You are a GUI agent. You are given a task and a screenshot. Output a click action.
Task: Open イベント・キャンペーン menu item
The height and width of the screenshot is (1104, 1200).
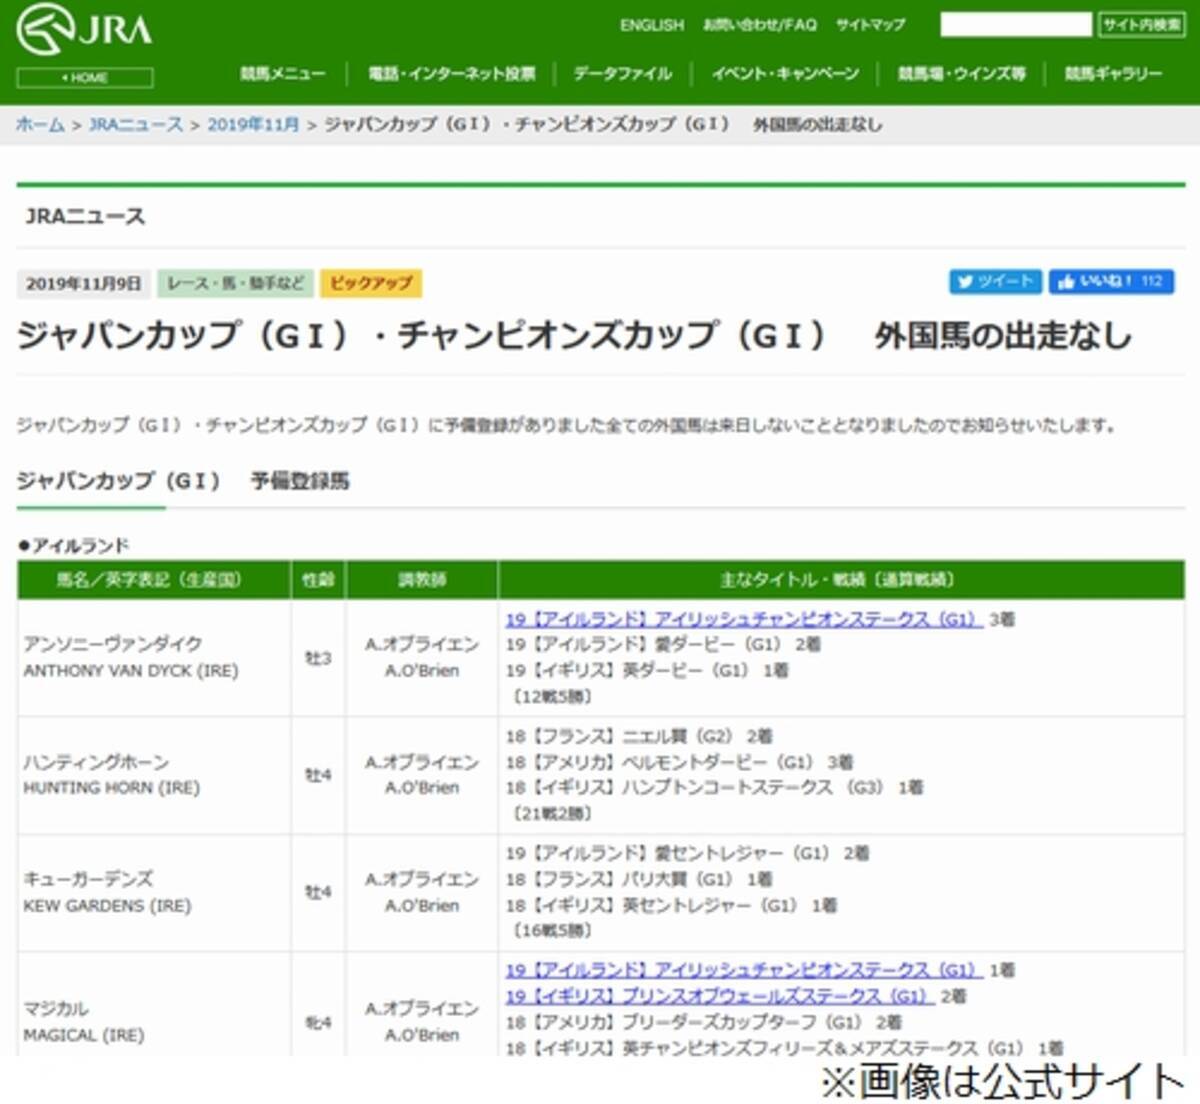coord(785,74)
